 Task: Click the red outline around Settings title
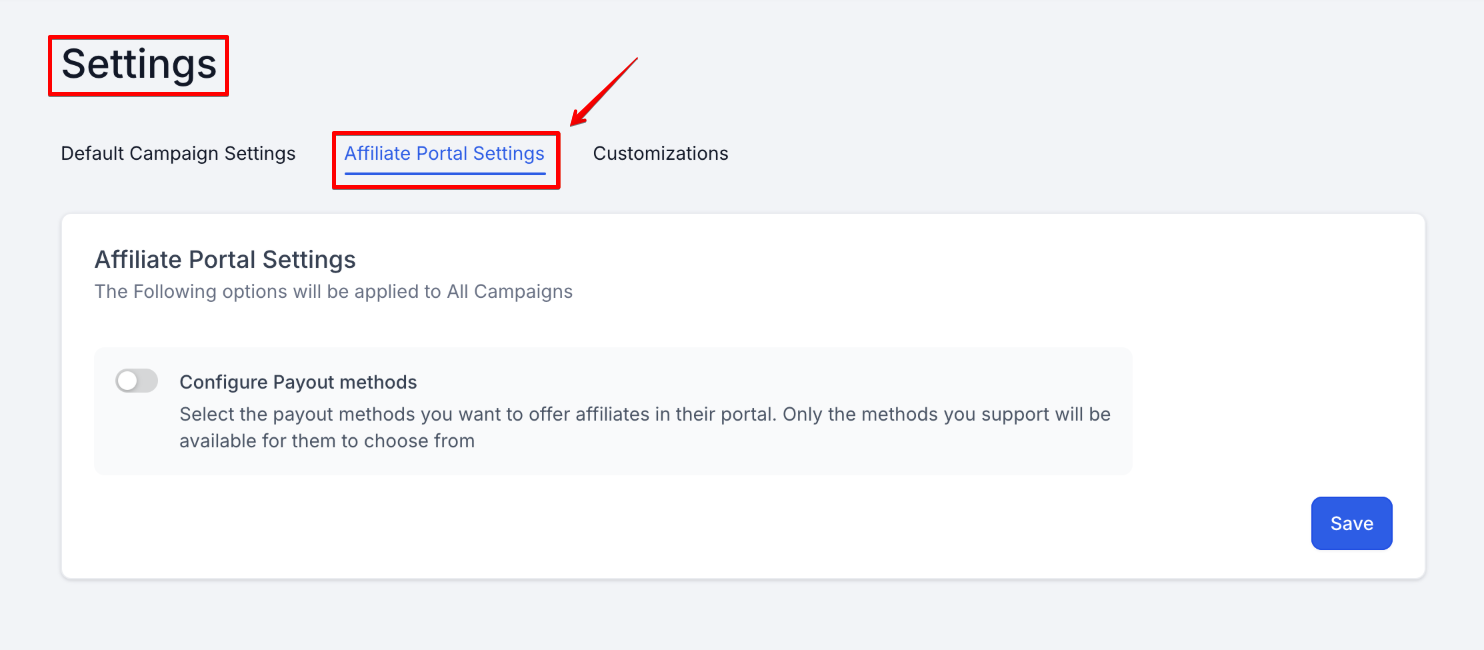[x=50, y=66]
